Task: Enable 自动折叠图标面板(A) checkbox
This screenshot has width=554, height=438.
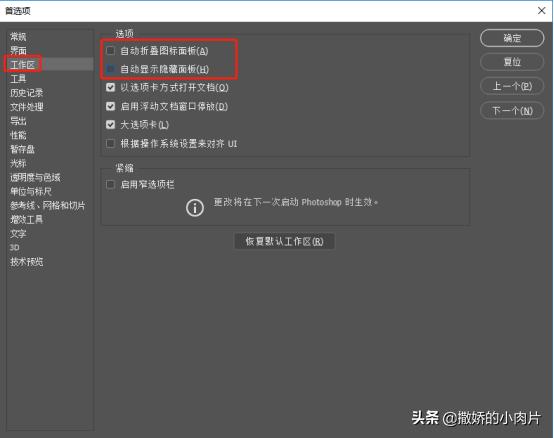Action: coord(111,51)
